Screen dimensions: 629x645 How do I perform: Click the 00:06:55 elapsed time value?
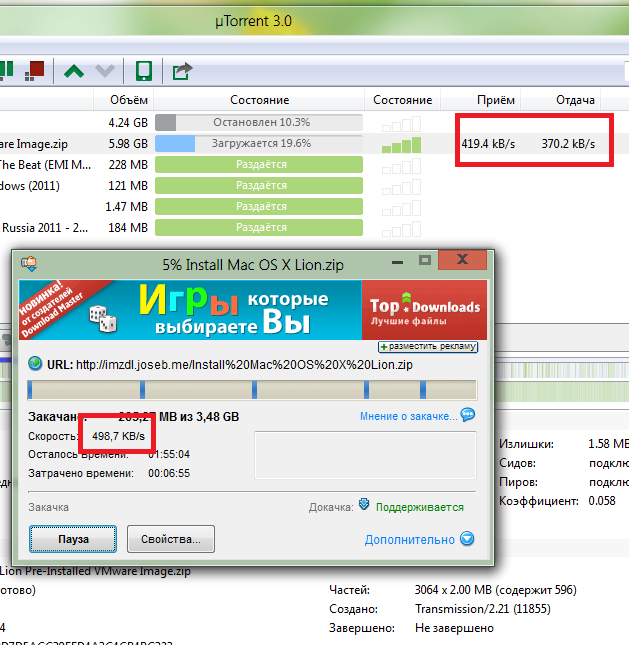tap(169, 473)
